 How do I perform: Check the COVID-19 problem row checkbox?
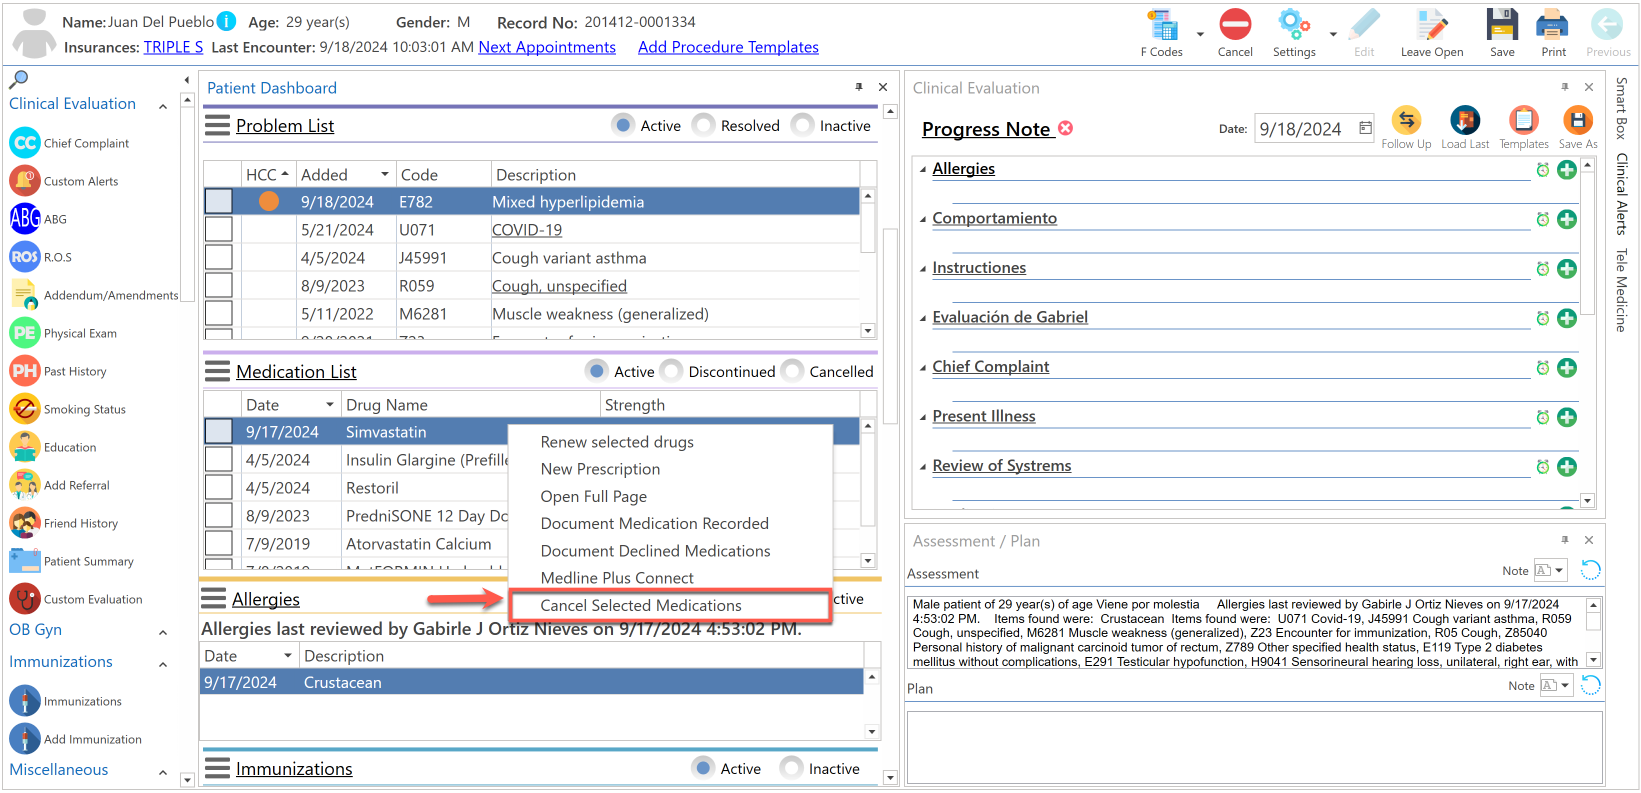(x=218, y=230)
